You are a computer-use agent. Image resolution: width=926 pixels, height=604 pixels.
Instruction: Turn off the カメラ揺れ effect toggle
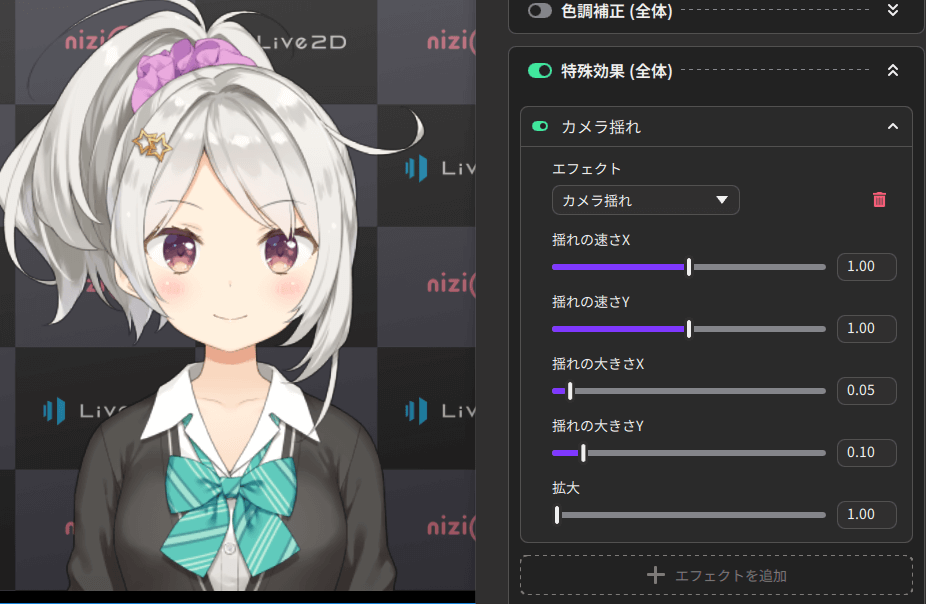tap(540, 127)
